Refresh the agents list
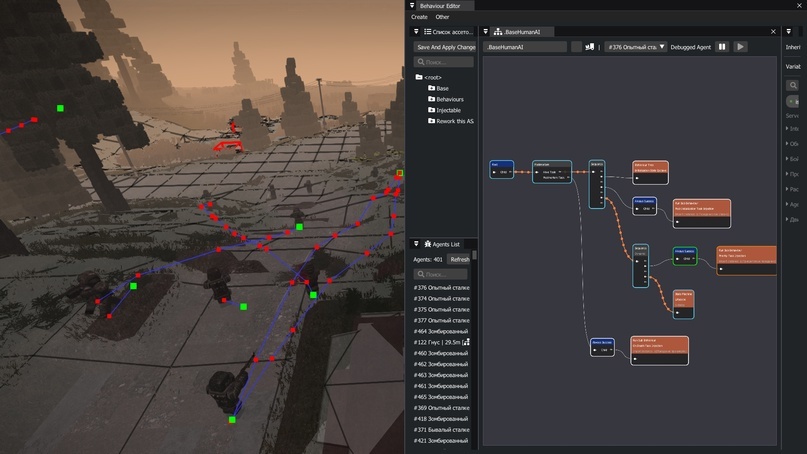This screenshot has width=807, height=454. click(x=460, y=259)
